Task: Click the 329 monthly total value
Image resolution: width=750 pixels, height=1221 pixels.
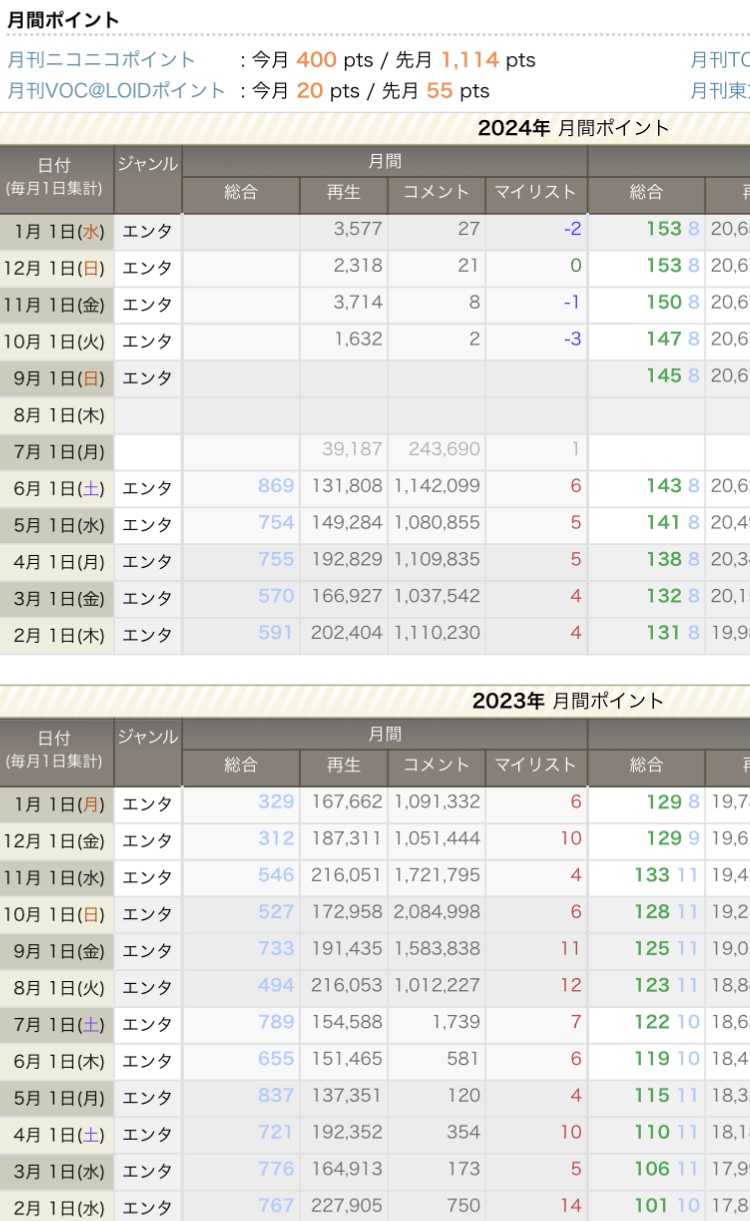Action: click(276, 802)
